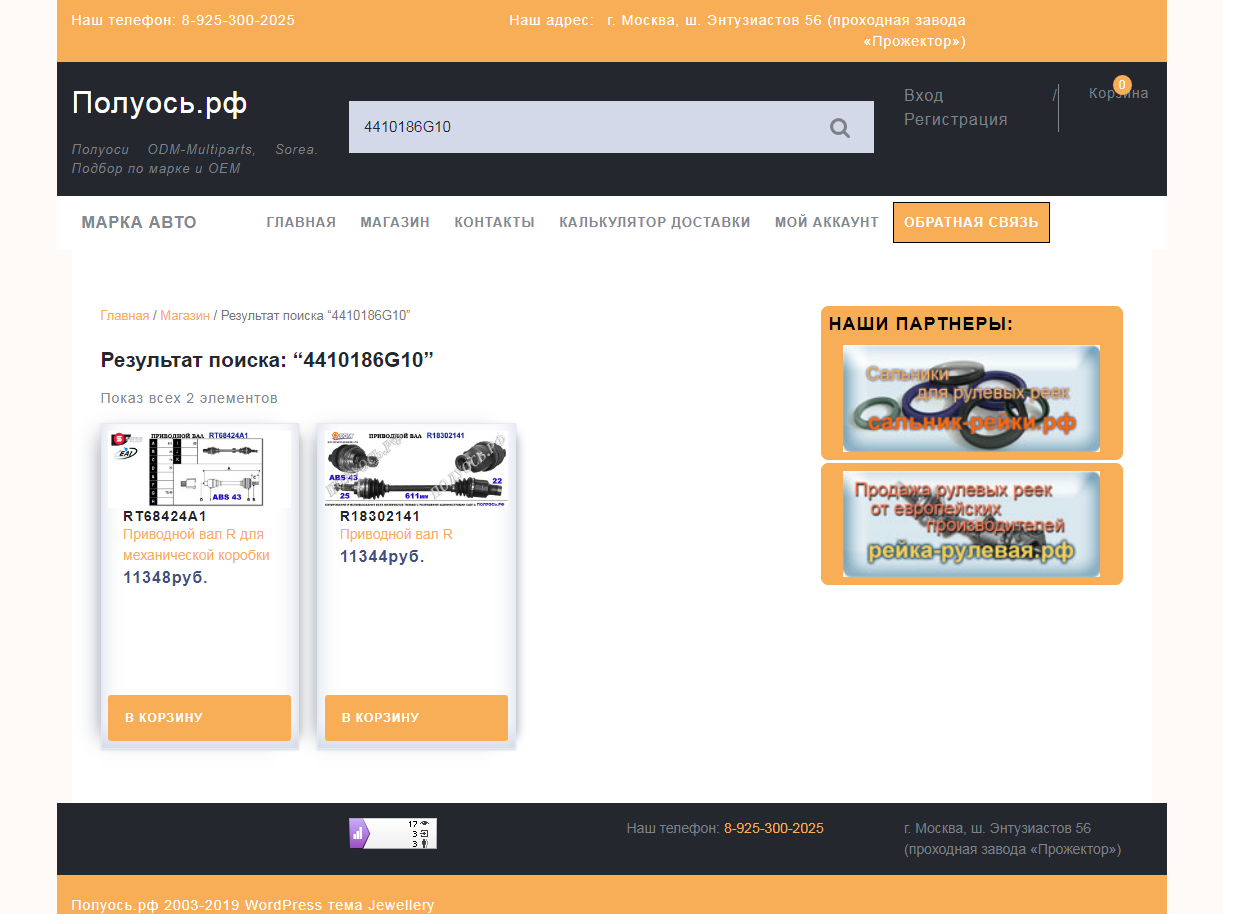Open the МАГАЗИН menu item

(x=395, y=223)
